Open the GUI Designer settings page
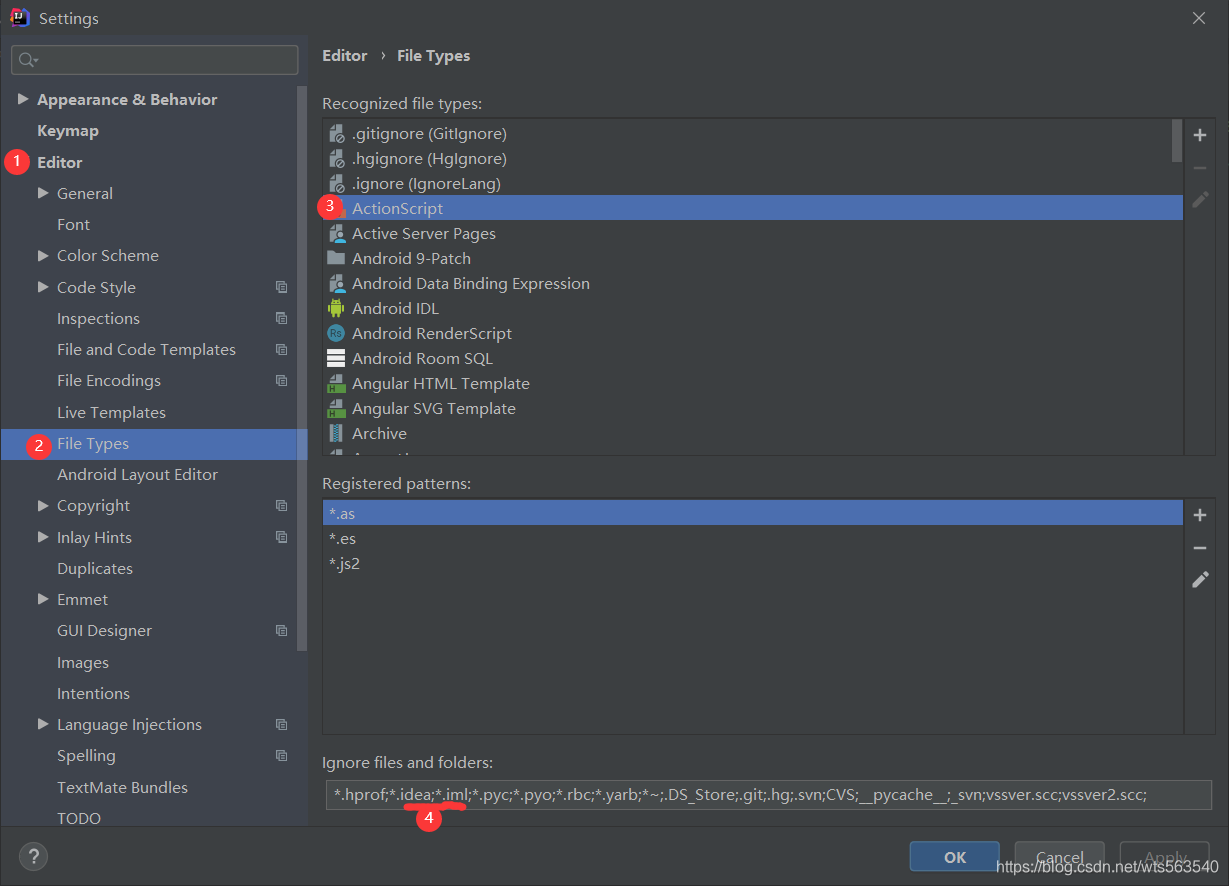Image resolution: width=1229 pixels, height=886 pixels. pos(104,631)
